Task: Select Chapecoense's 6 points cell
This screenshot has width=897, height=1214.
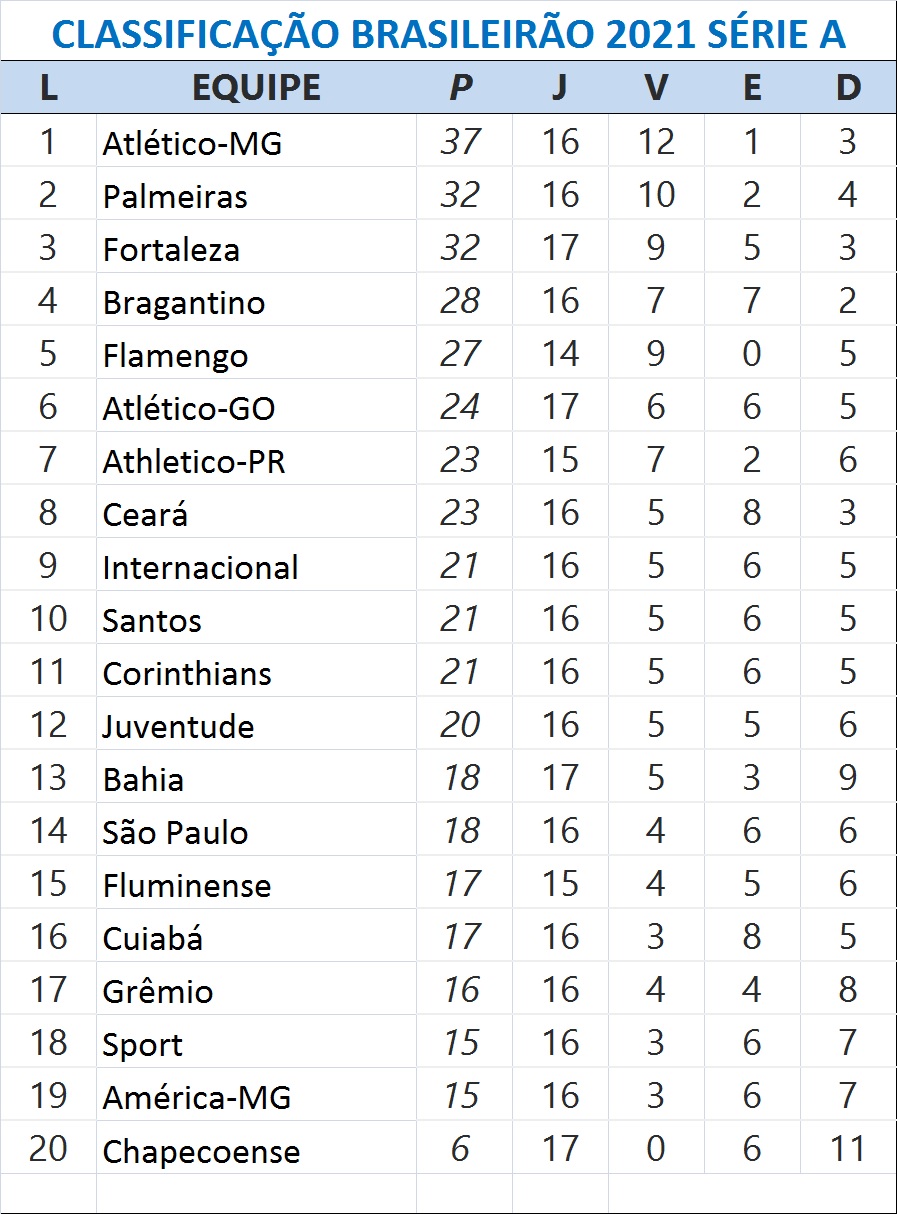Action: point(460,1149)
